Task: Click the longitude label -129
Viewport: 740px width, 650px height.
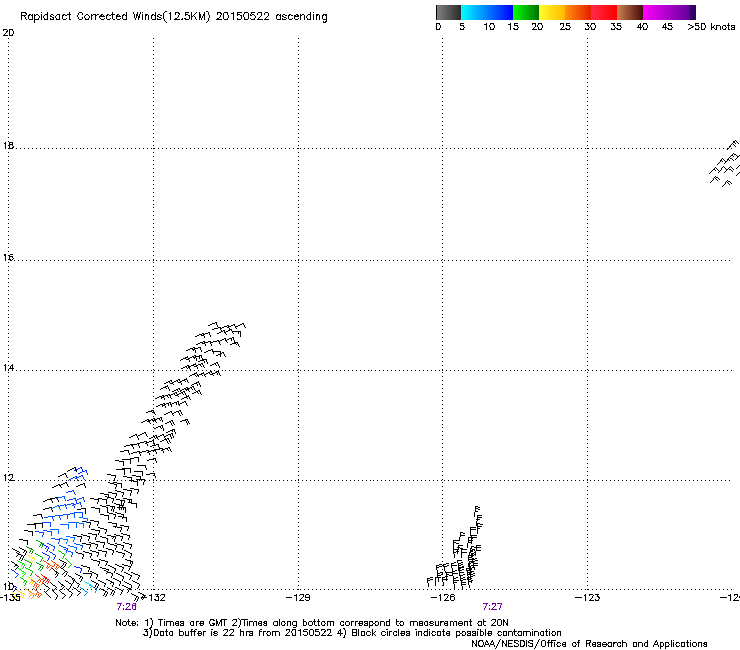Action: pyautogui.click(x=299, y=598)
